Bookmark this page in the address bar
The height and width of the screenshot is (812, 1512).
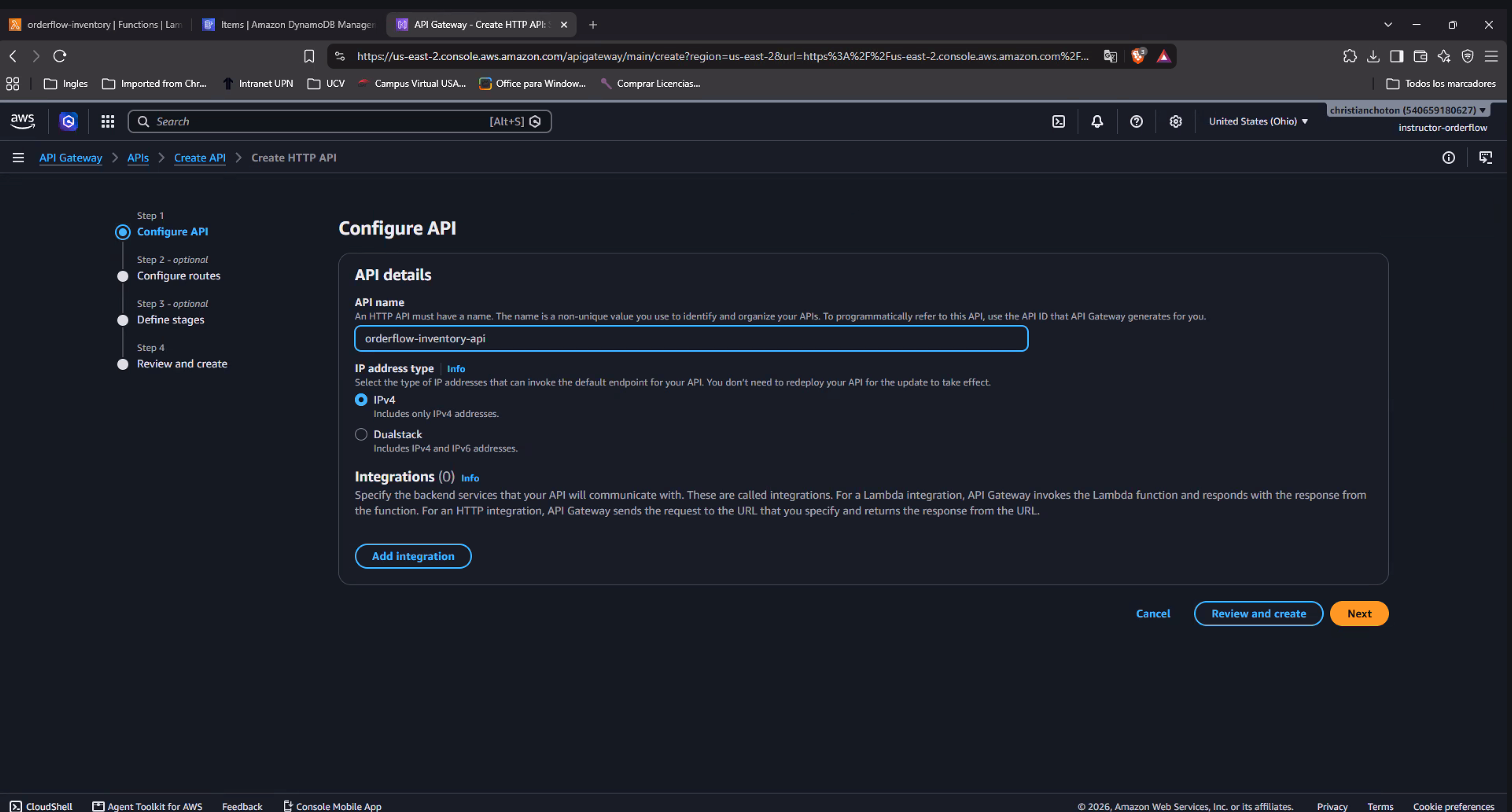pos(309,56)
